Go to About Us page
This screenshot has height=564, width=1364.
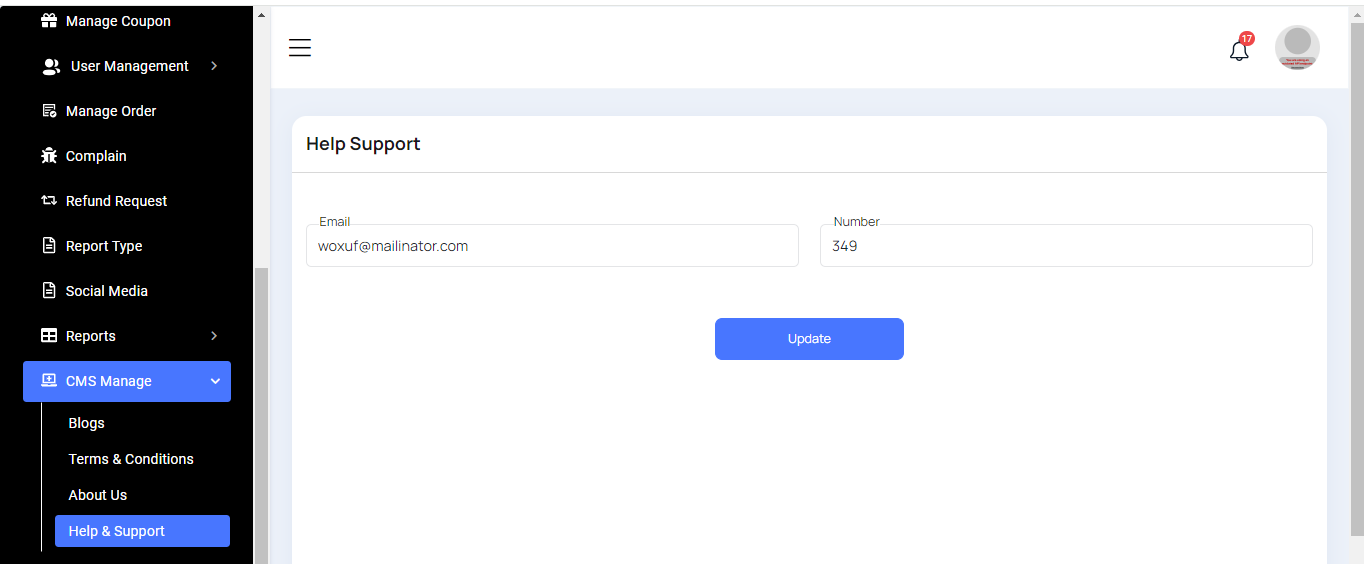[x=98, y=495]
